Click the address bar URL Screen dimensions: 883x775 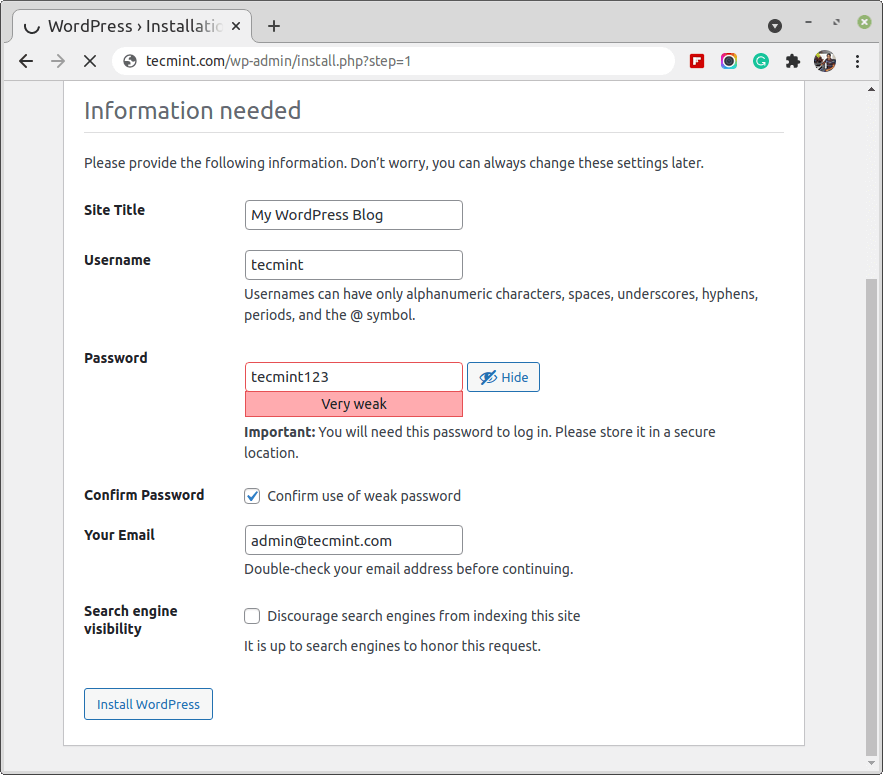(278, 61)
